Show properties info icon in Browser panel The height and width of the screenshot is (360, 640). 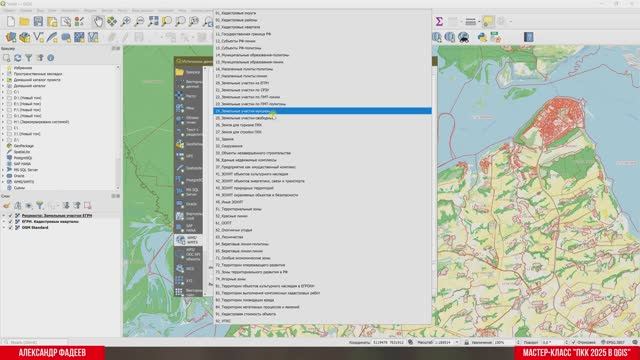tap(51, 58)
